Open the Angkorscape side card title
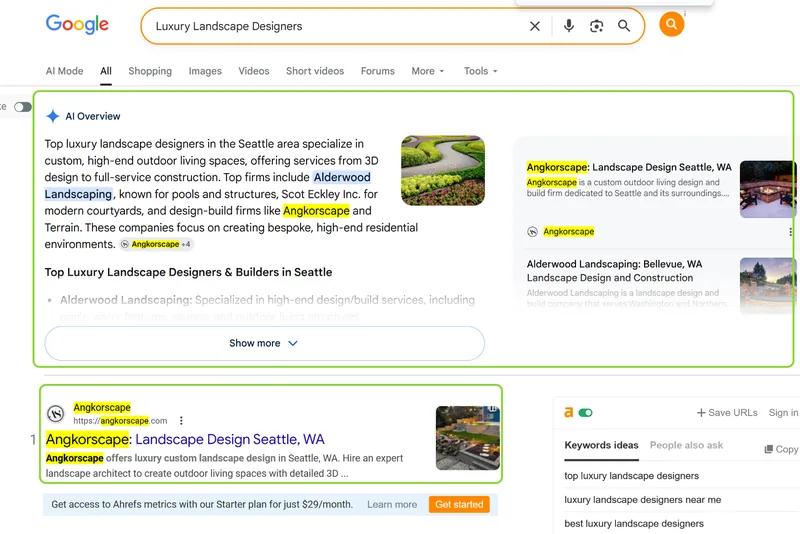The width and height of the screenshot is (800, 534). click(x=629, y=167)
